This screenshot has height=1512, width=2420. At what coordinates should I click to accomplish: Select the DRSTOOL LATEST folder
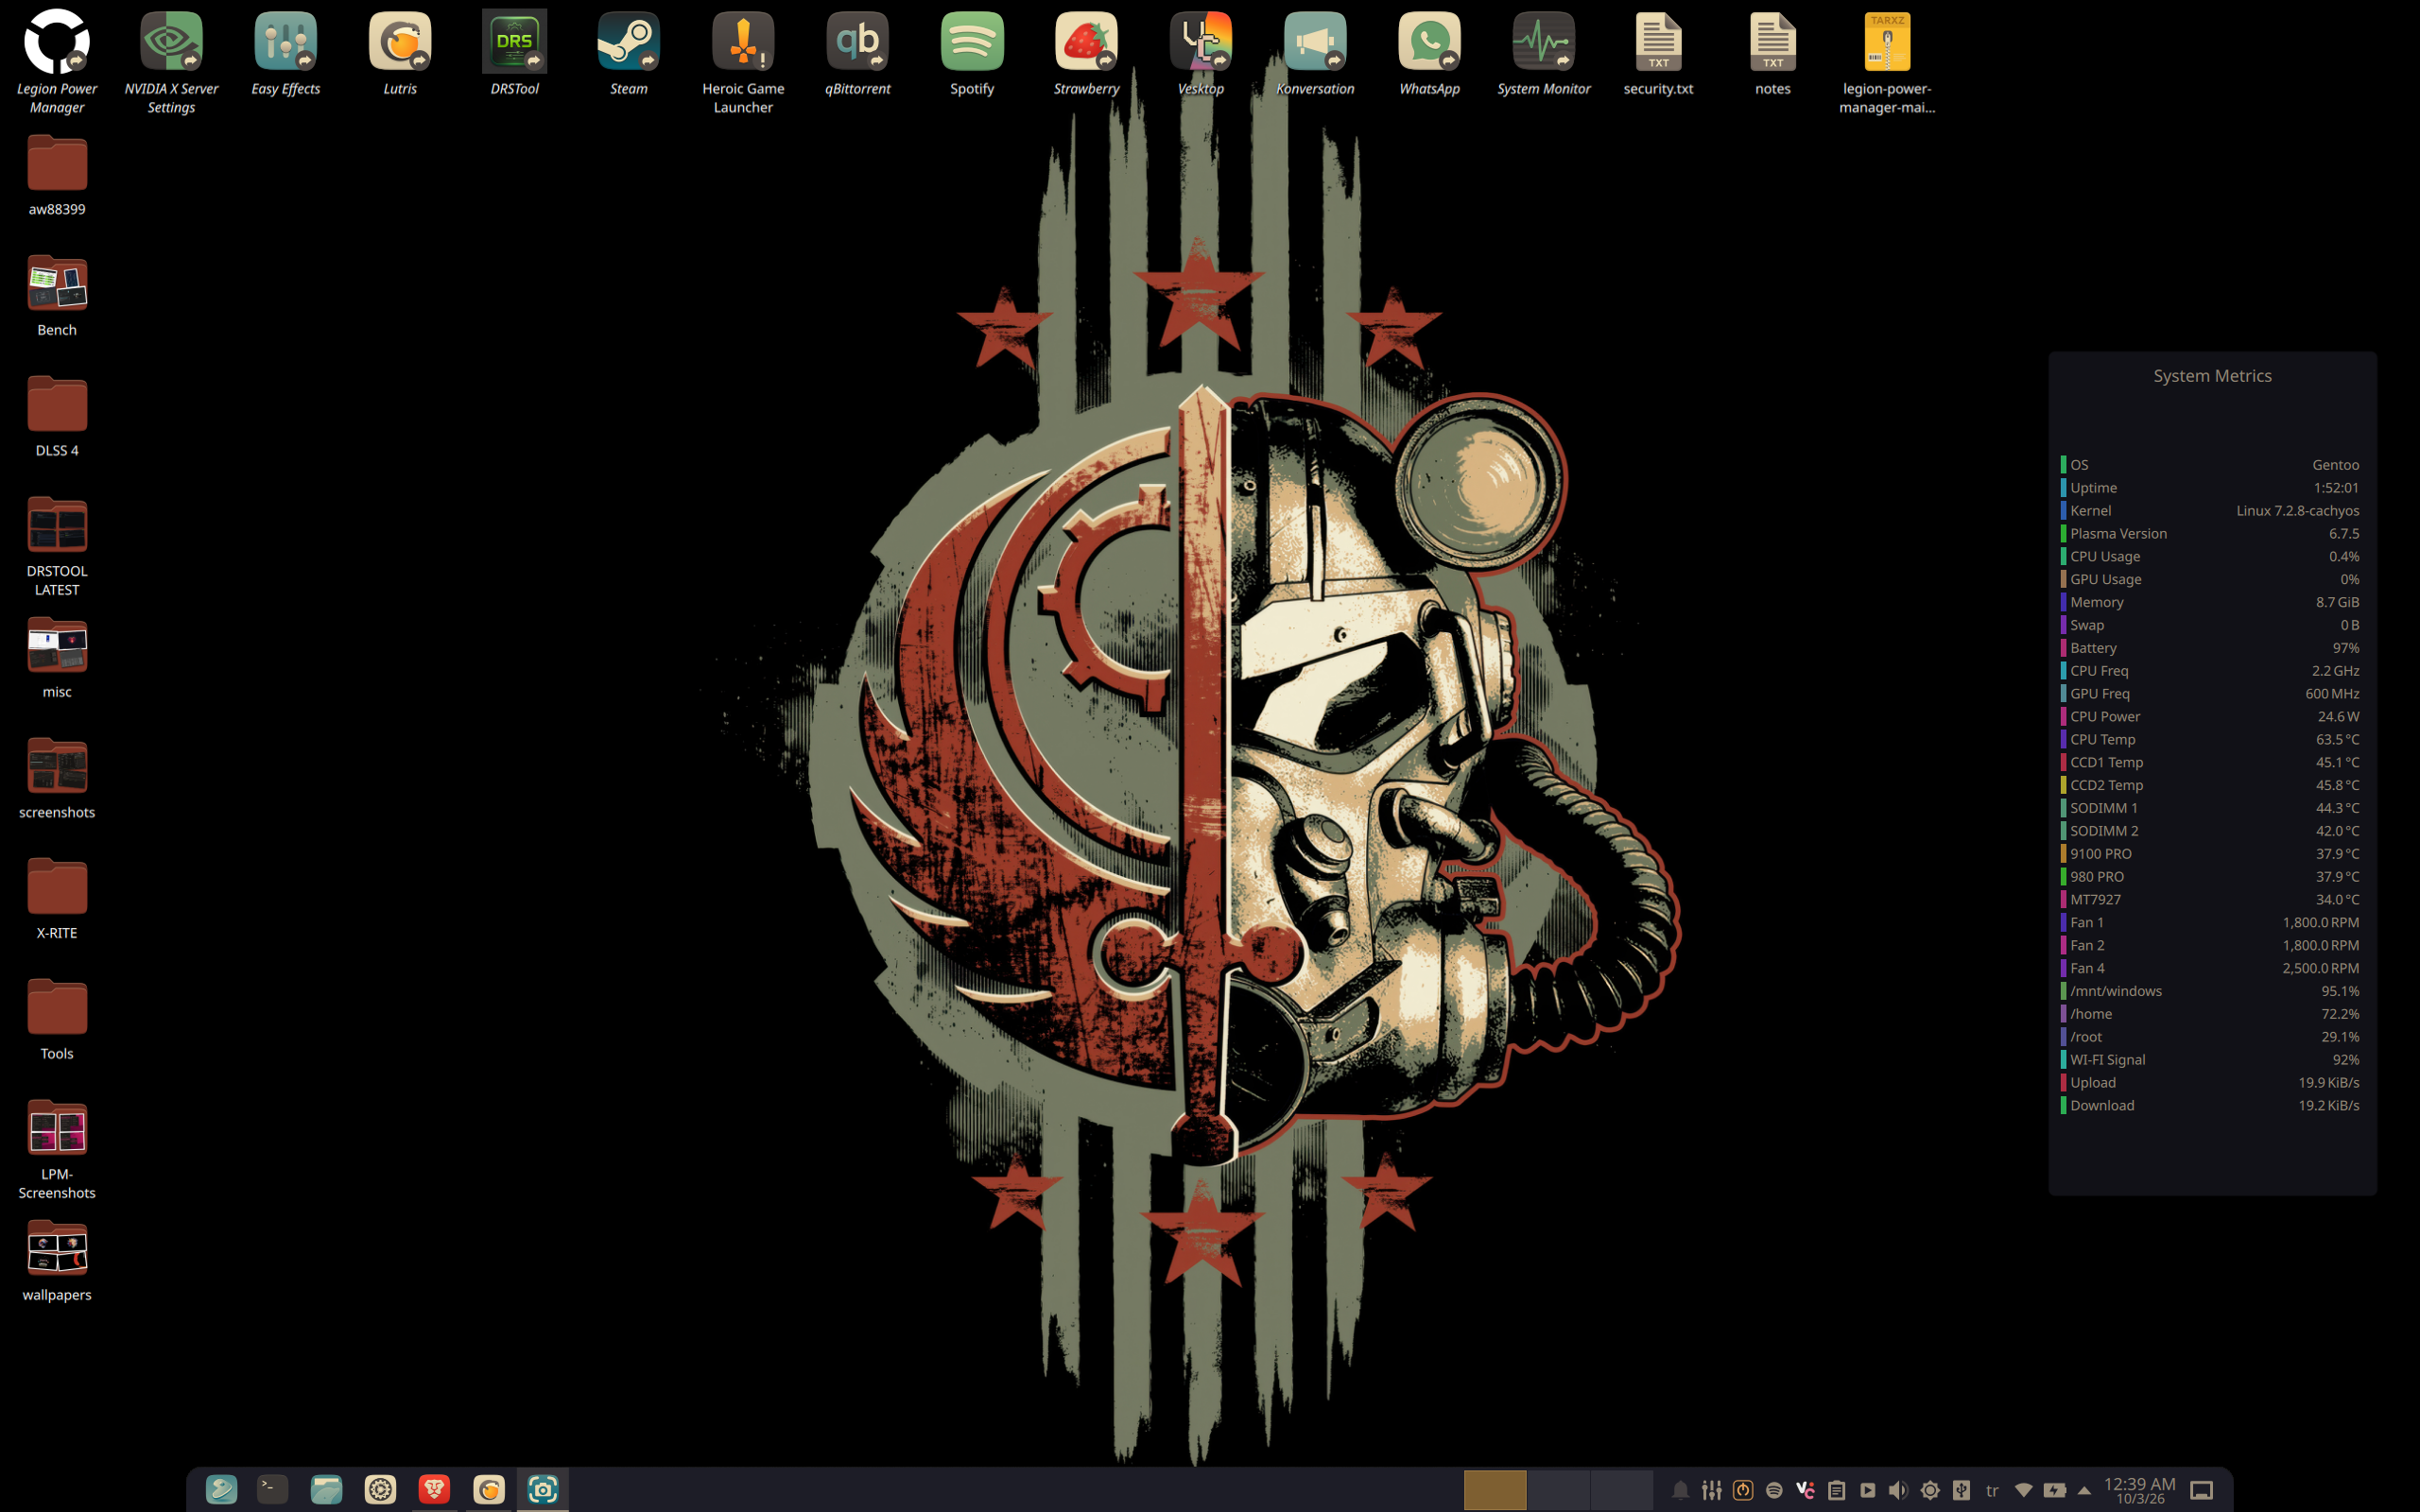click(57, 525)
